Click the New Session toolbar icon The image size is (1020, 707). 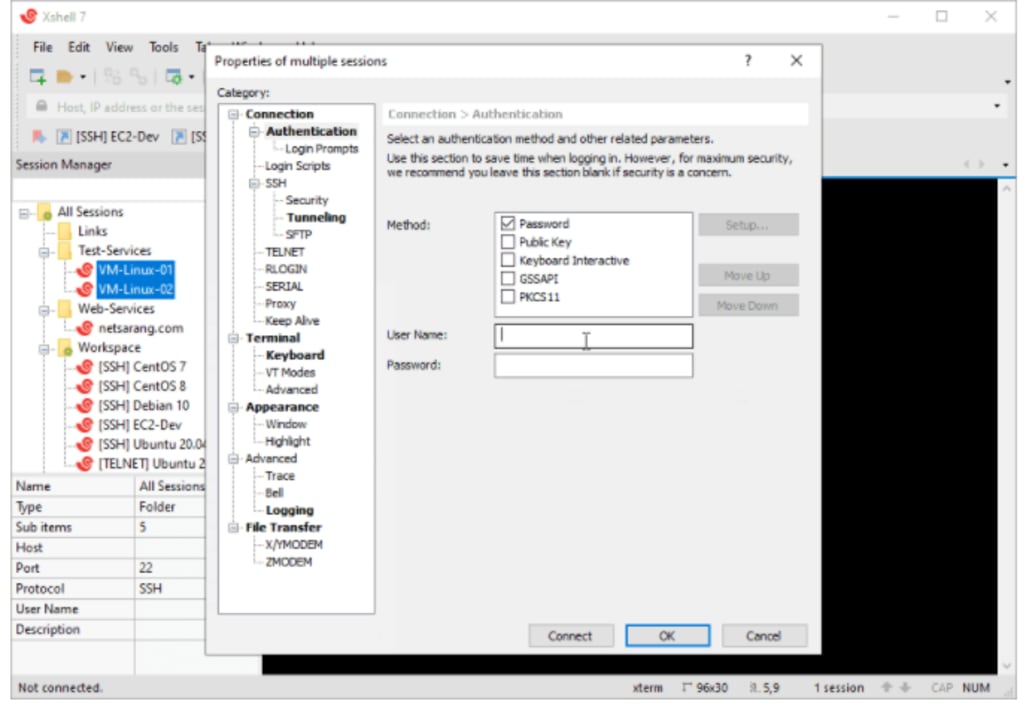click(38, 77)
